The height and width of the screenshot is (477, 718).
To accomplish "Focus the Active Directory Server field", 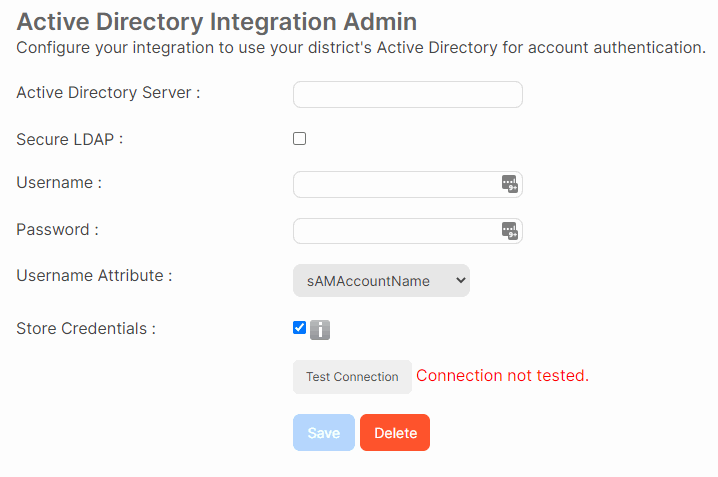I will point(408,94).
